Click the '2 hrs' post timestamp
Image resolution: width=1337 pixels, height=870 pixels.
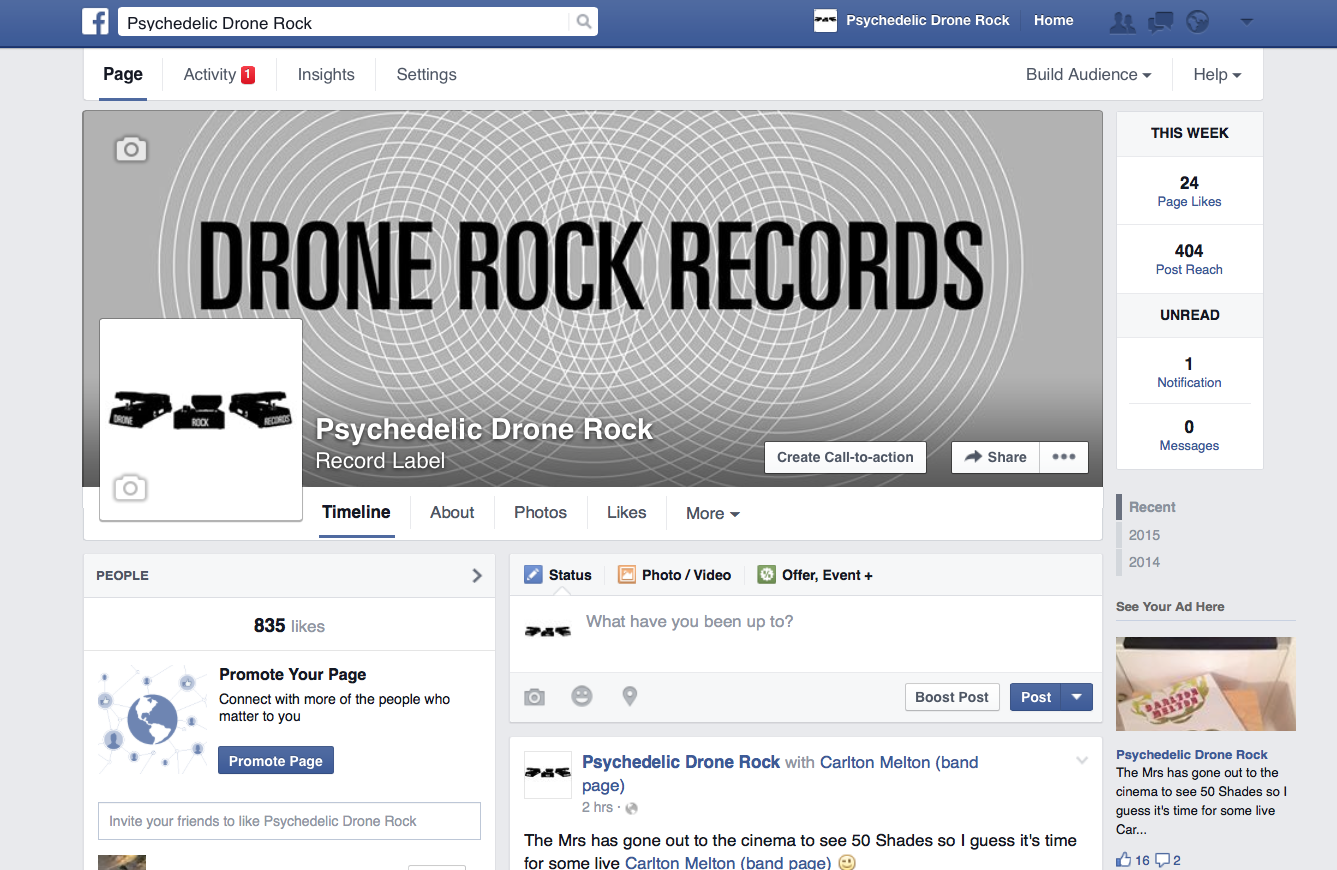597,808
